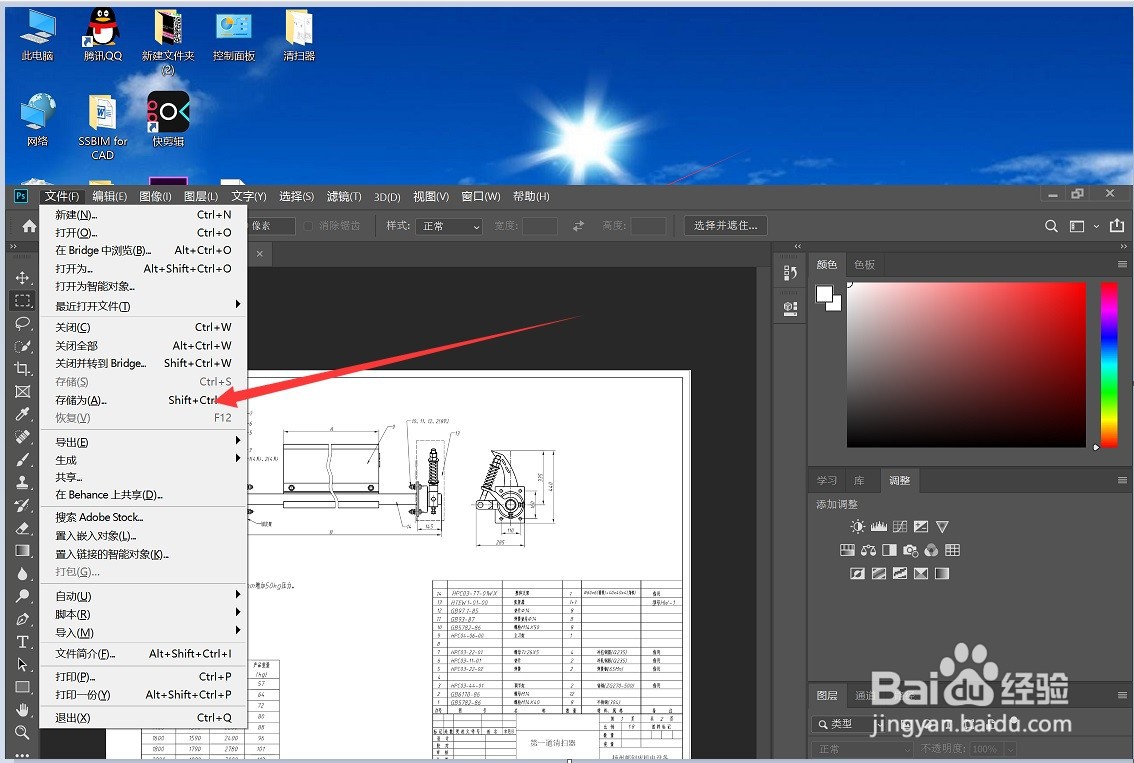
Task: Choose 打开(O) in the File menu
Action: click(x=143, y=233)
